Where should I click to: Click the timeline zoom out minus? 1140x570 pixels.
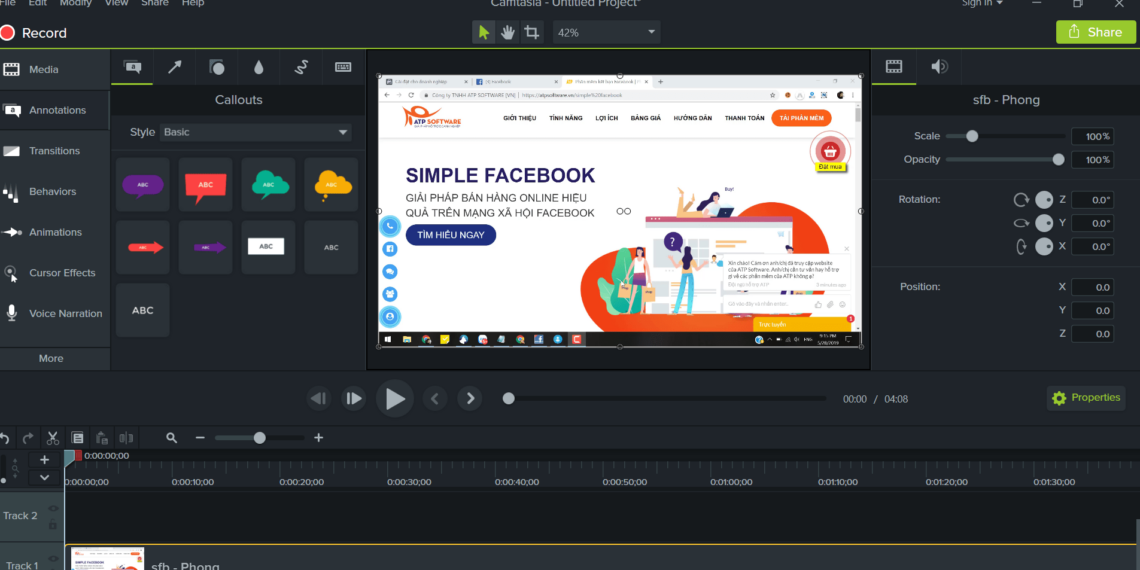pyautogui.click(x=200, y=438)
